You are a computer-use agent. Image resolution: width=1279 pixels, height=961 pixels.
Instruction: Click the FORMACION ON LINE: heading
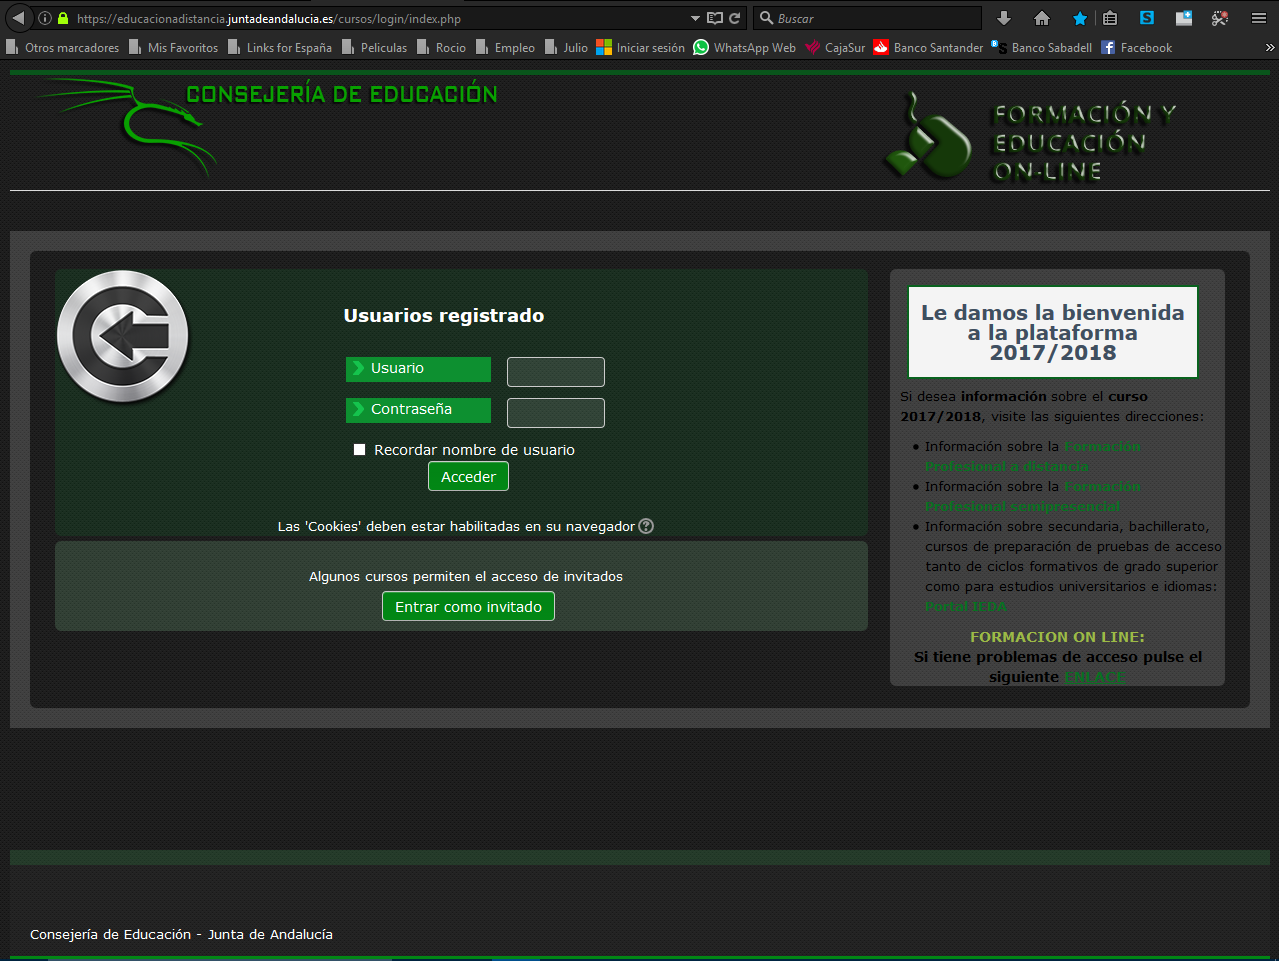pos(1057,637)
